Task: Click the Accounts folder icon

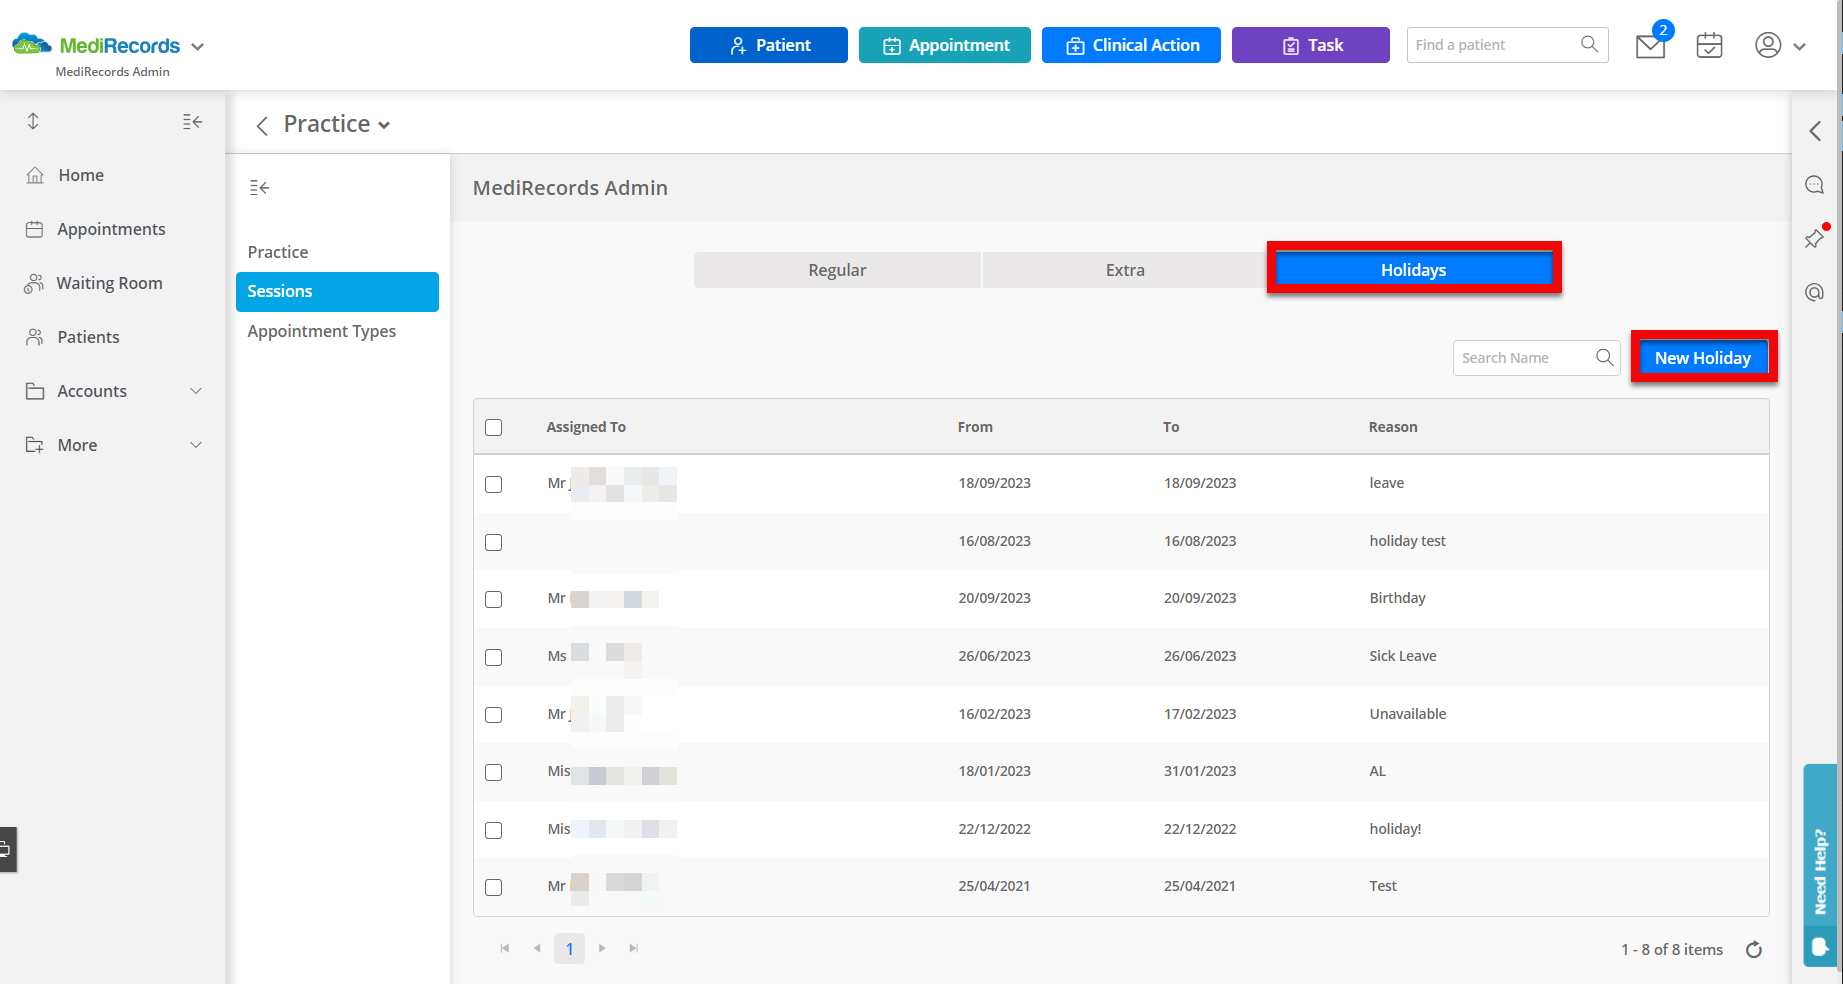Action: click(35, 391)
